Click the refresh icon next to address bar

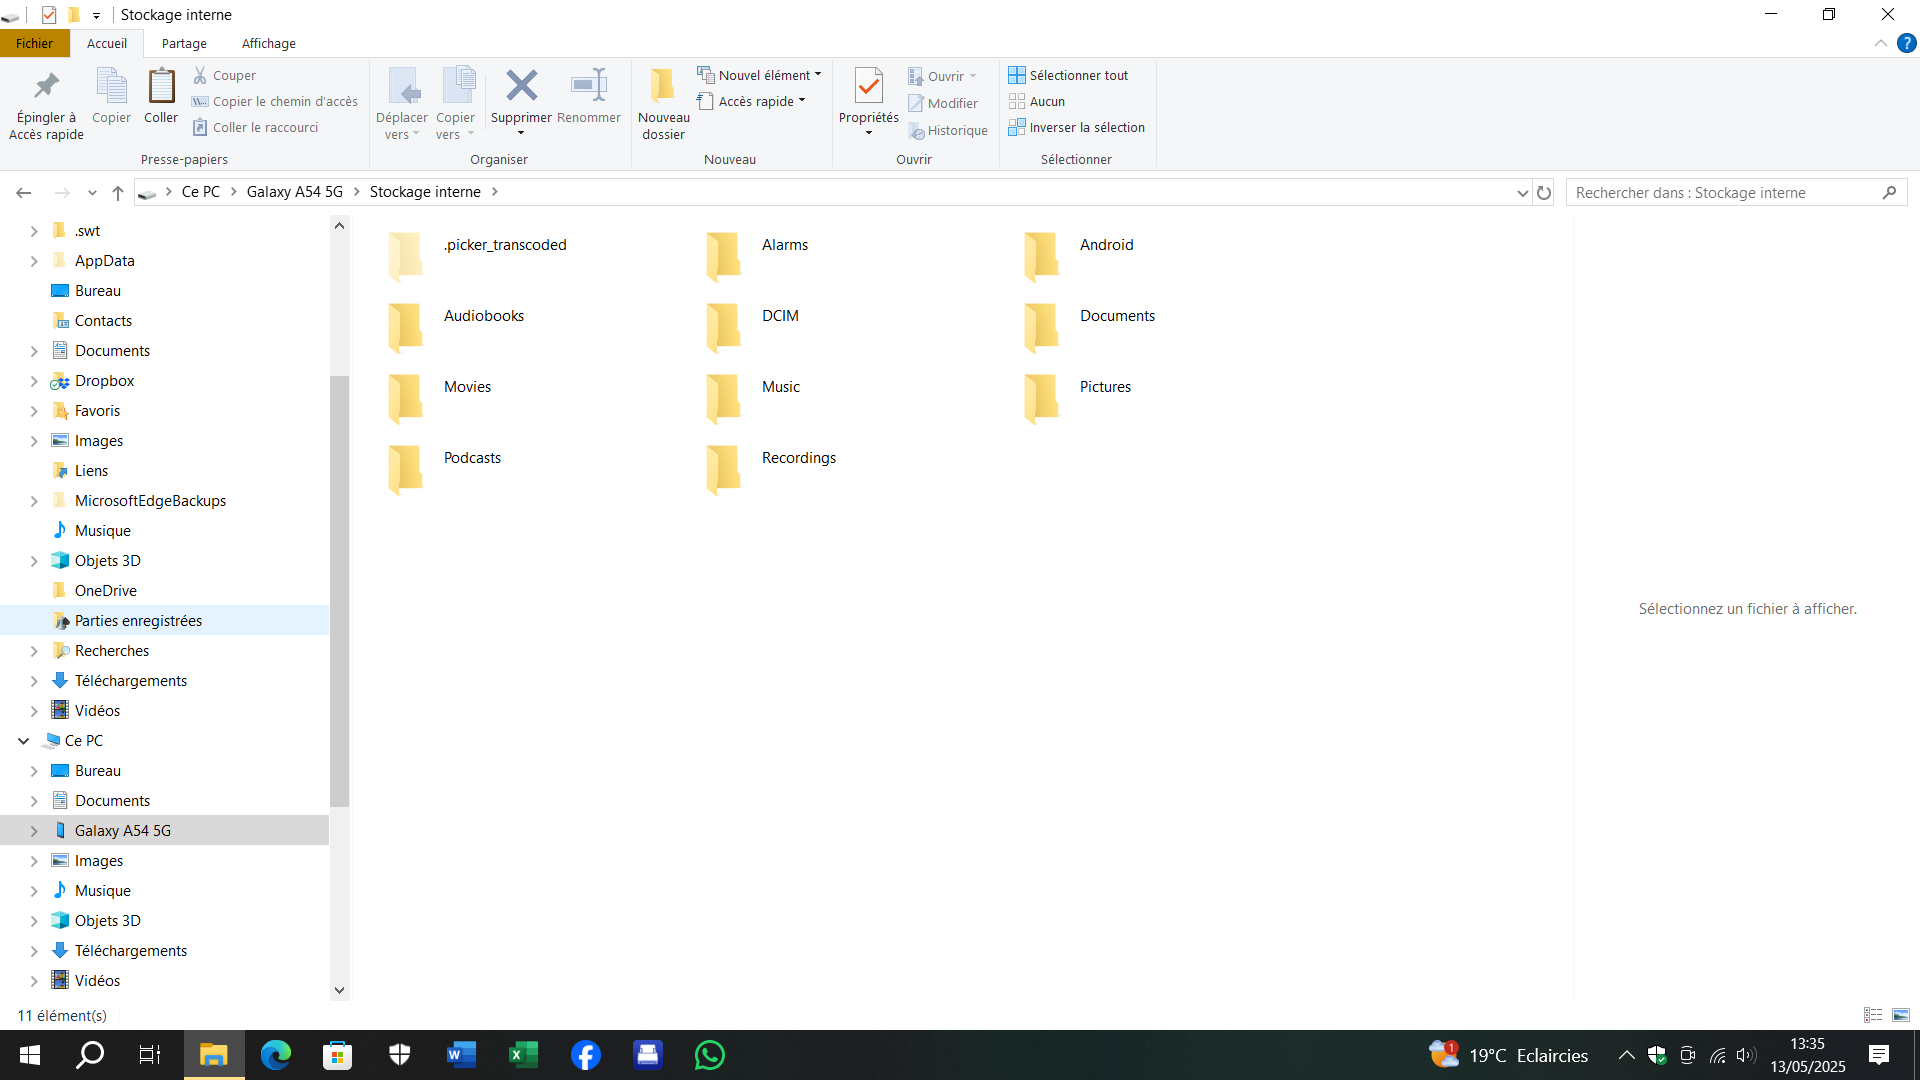coord(1544,192)
